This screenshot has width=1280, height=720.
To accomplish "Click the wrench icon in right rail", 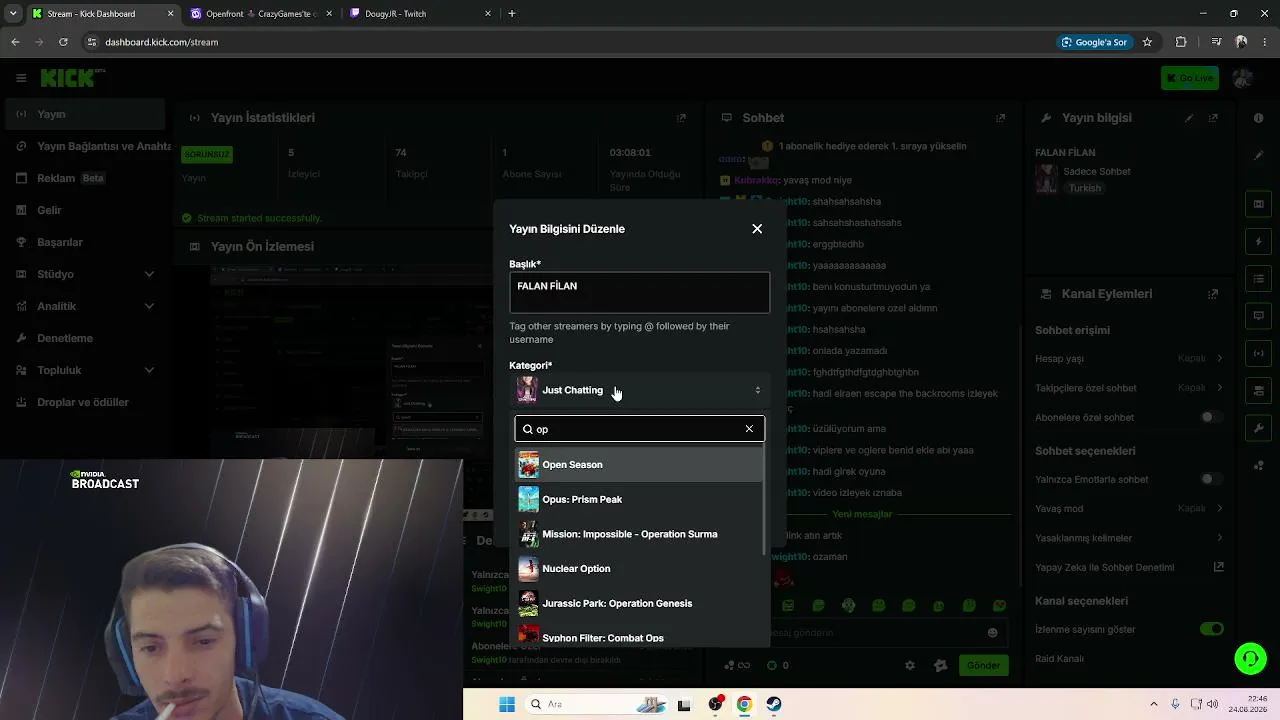I will (x=1258, y=428).
